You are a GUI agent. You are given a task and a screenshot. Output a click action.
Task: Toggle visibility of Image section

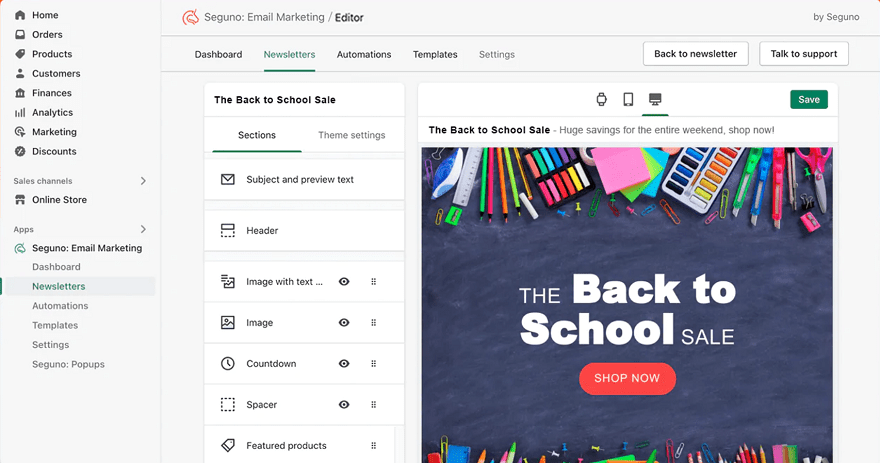point(344,323)
